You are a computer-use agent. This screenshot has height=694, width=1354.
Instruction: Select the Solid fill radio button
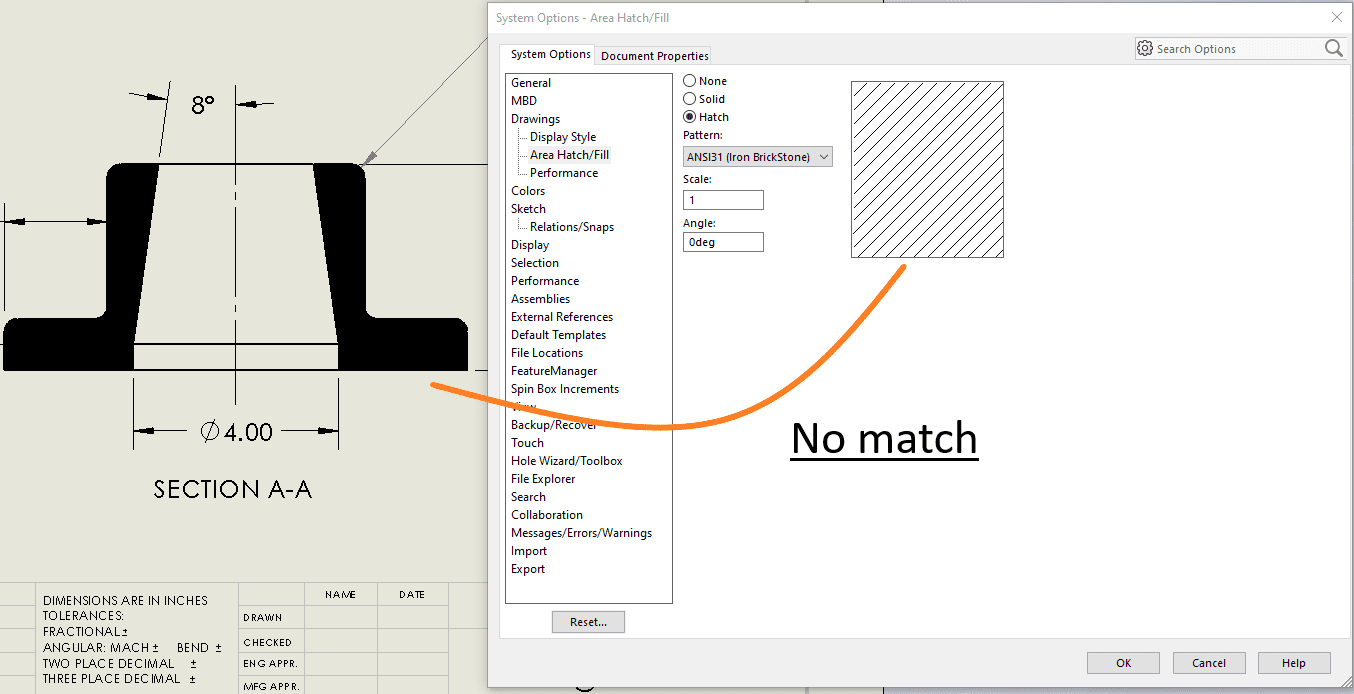point(689,98)
